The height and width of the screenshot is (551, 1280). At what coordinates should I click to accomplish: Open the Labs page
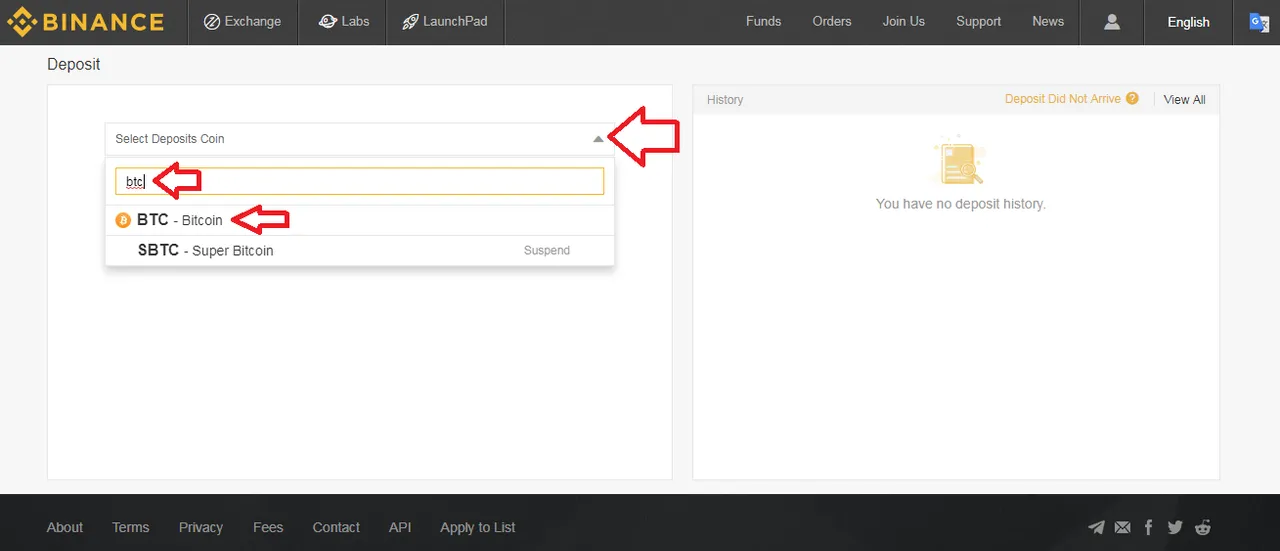(x=343, y=21)
